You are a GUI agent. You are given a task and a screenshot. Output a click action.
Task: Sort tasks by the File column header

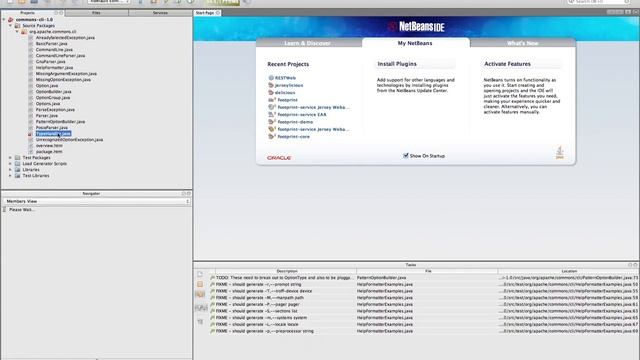(427, 271)
